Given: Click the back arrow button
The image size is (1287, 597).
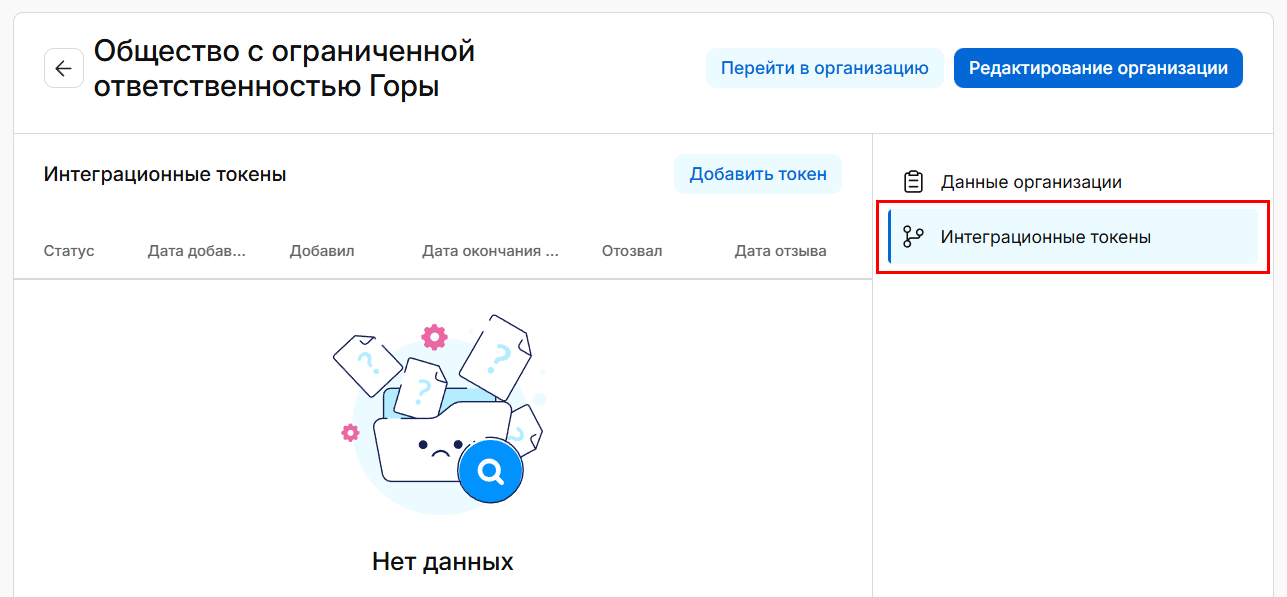Looking at the screenshot, I should coord(64,68).
